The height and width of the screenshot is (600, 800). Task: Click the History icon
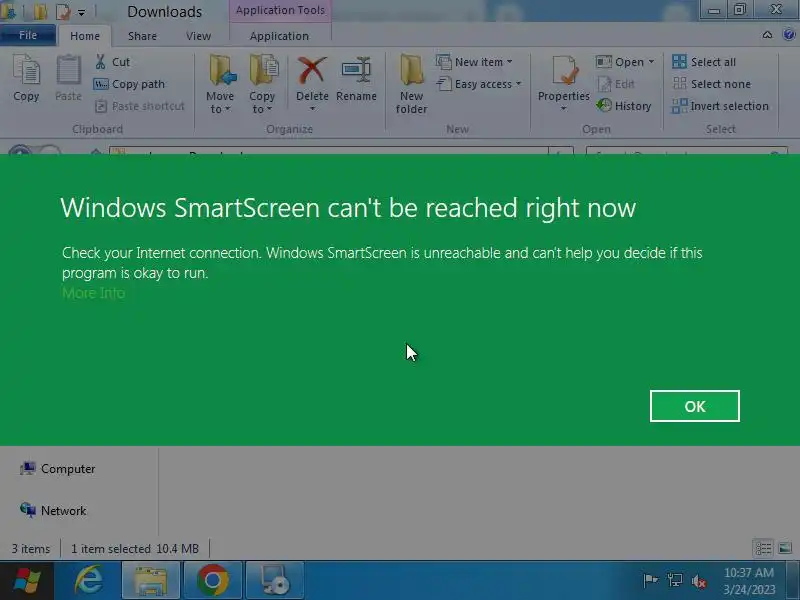(605, 106)
